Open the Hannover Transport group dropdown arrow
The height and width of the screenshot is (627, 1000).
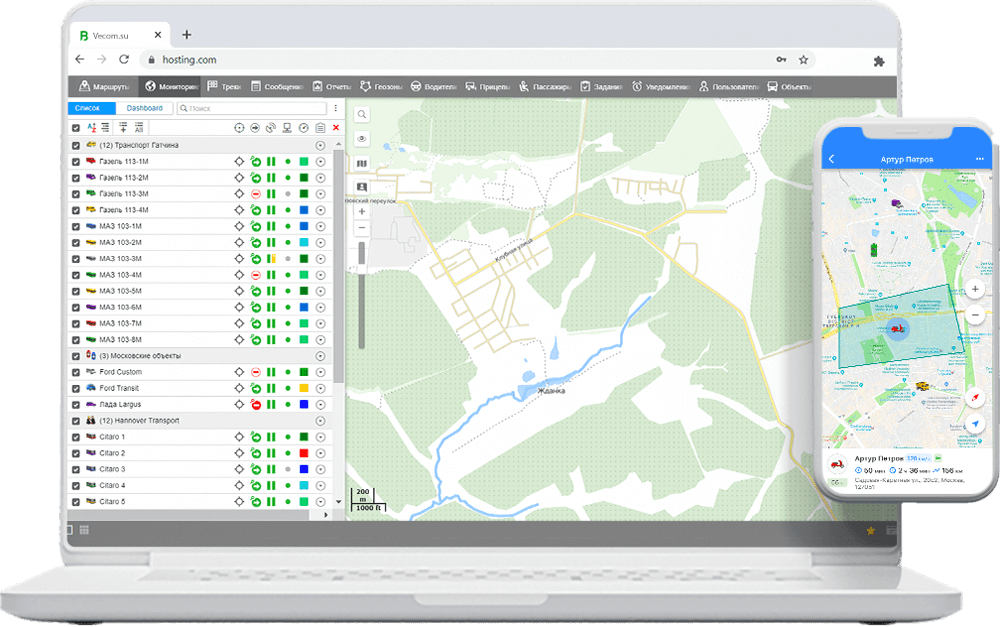tap(320, 421)
